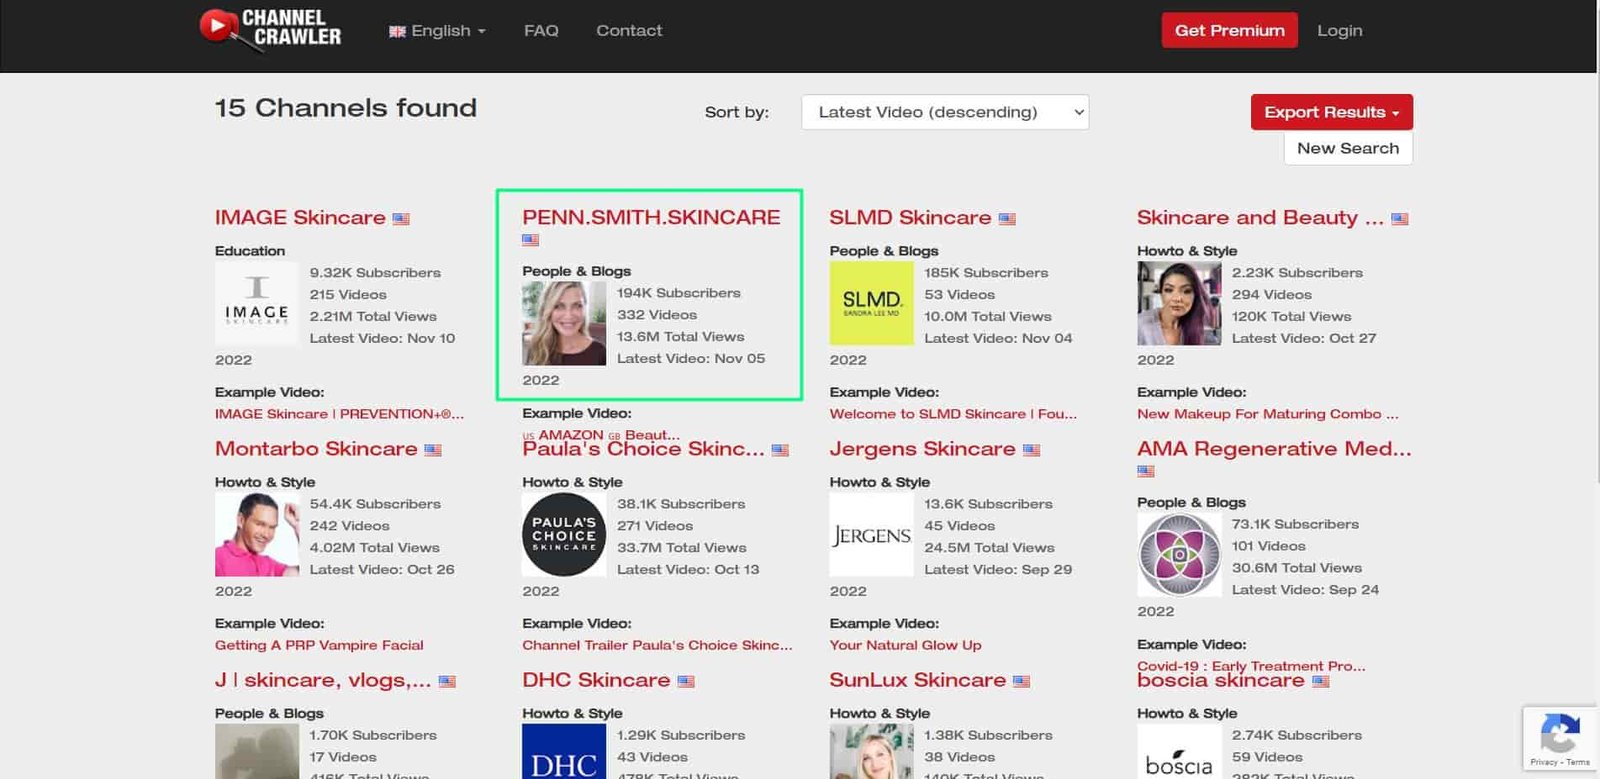Click the US flag beside boscia skincare
The height and width of the screenshot is (779, 1600).
1320,681
